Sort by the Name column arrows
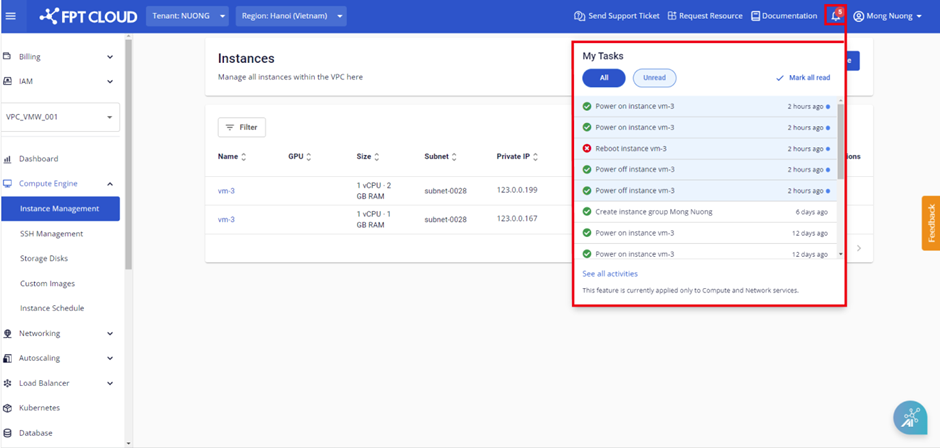This screenshot has width=940, height=448. coord(244,157)
